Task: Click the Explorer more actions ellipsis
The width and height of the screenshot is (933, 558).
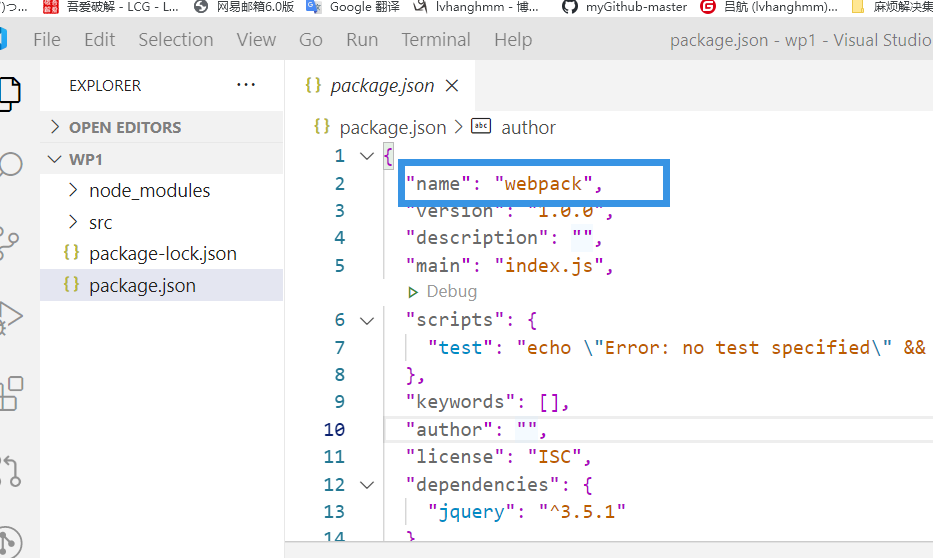Action: point(246,85)
